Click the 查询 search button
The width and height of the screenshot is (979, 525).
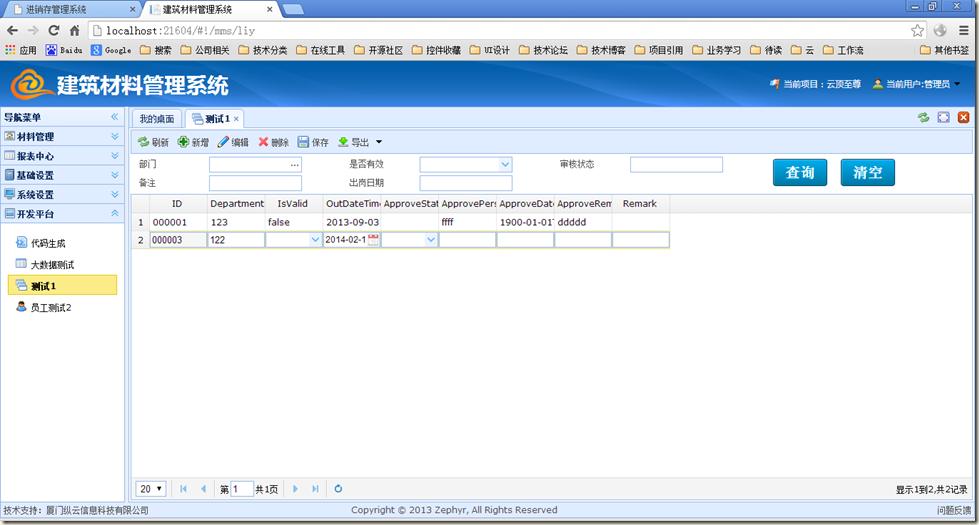point(800,172)
